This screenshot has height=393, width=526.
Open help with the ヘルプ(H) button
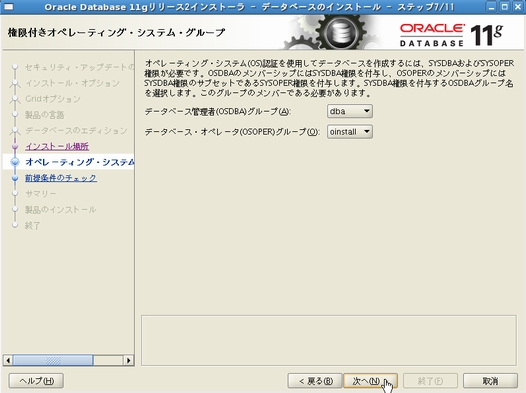[x=36, y=381]
